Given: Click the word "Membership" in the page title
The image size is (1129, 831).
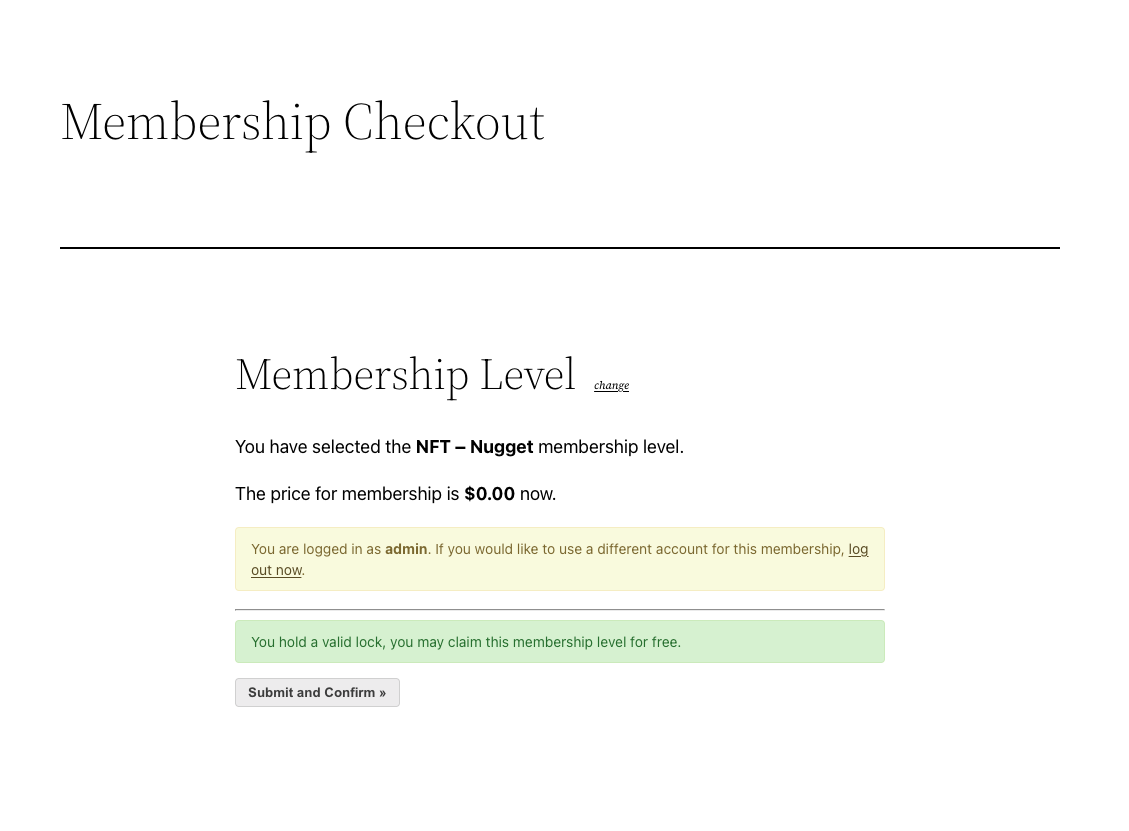Looking at the screenshot, I should click(196, 122).
